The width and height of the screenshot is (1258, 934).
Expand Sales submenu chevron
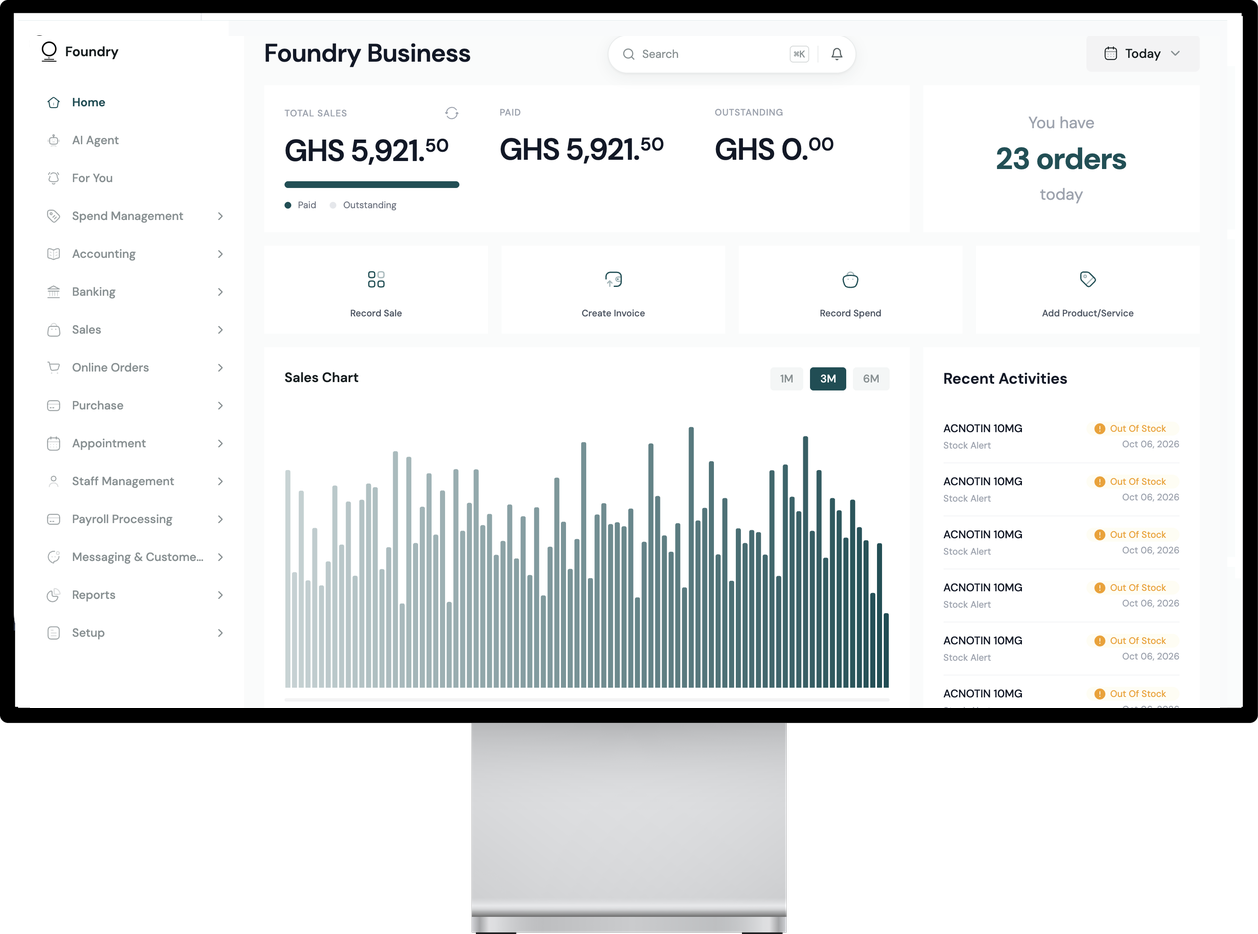[x=220, y=330]
